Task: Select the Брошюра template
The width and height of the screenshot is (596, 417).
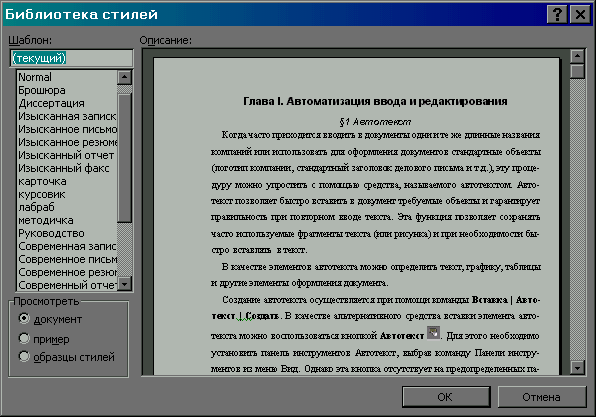Action: tap(42, 90)
